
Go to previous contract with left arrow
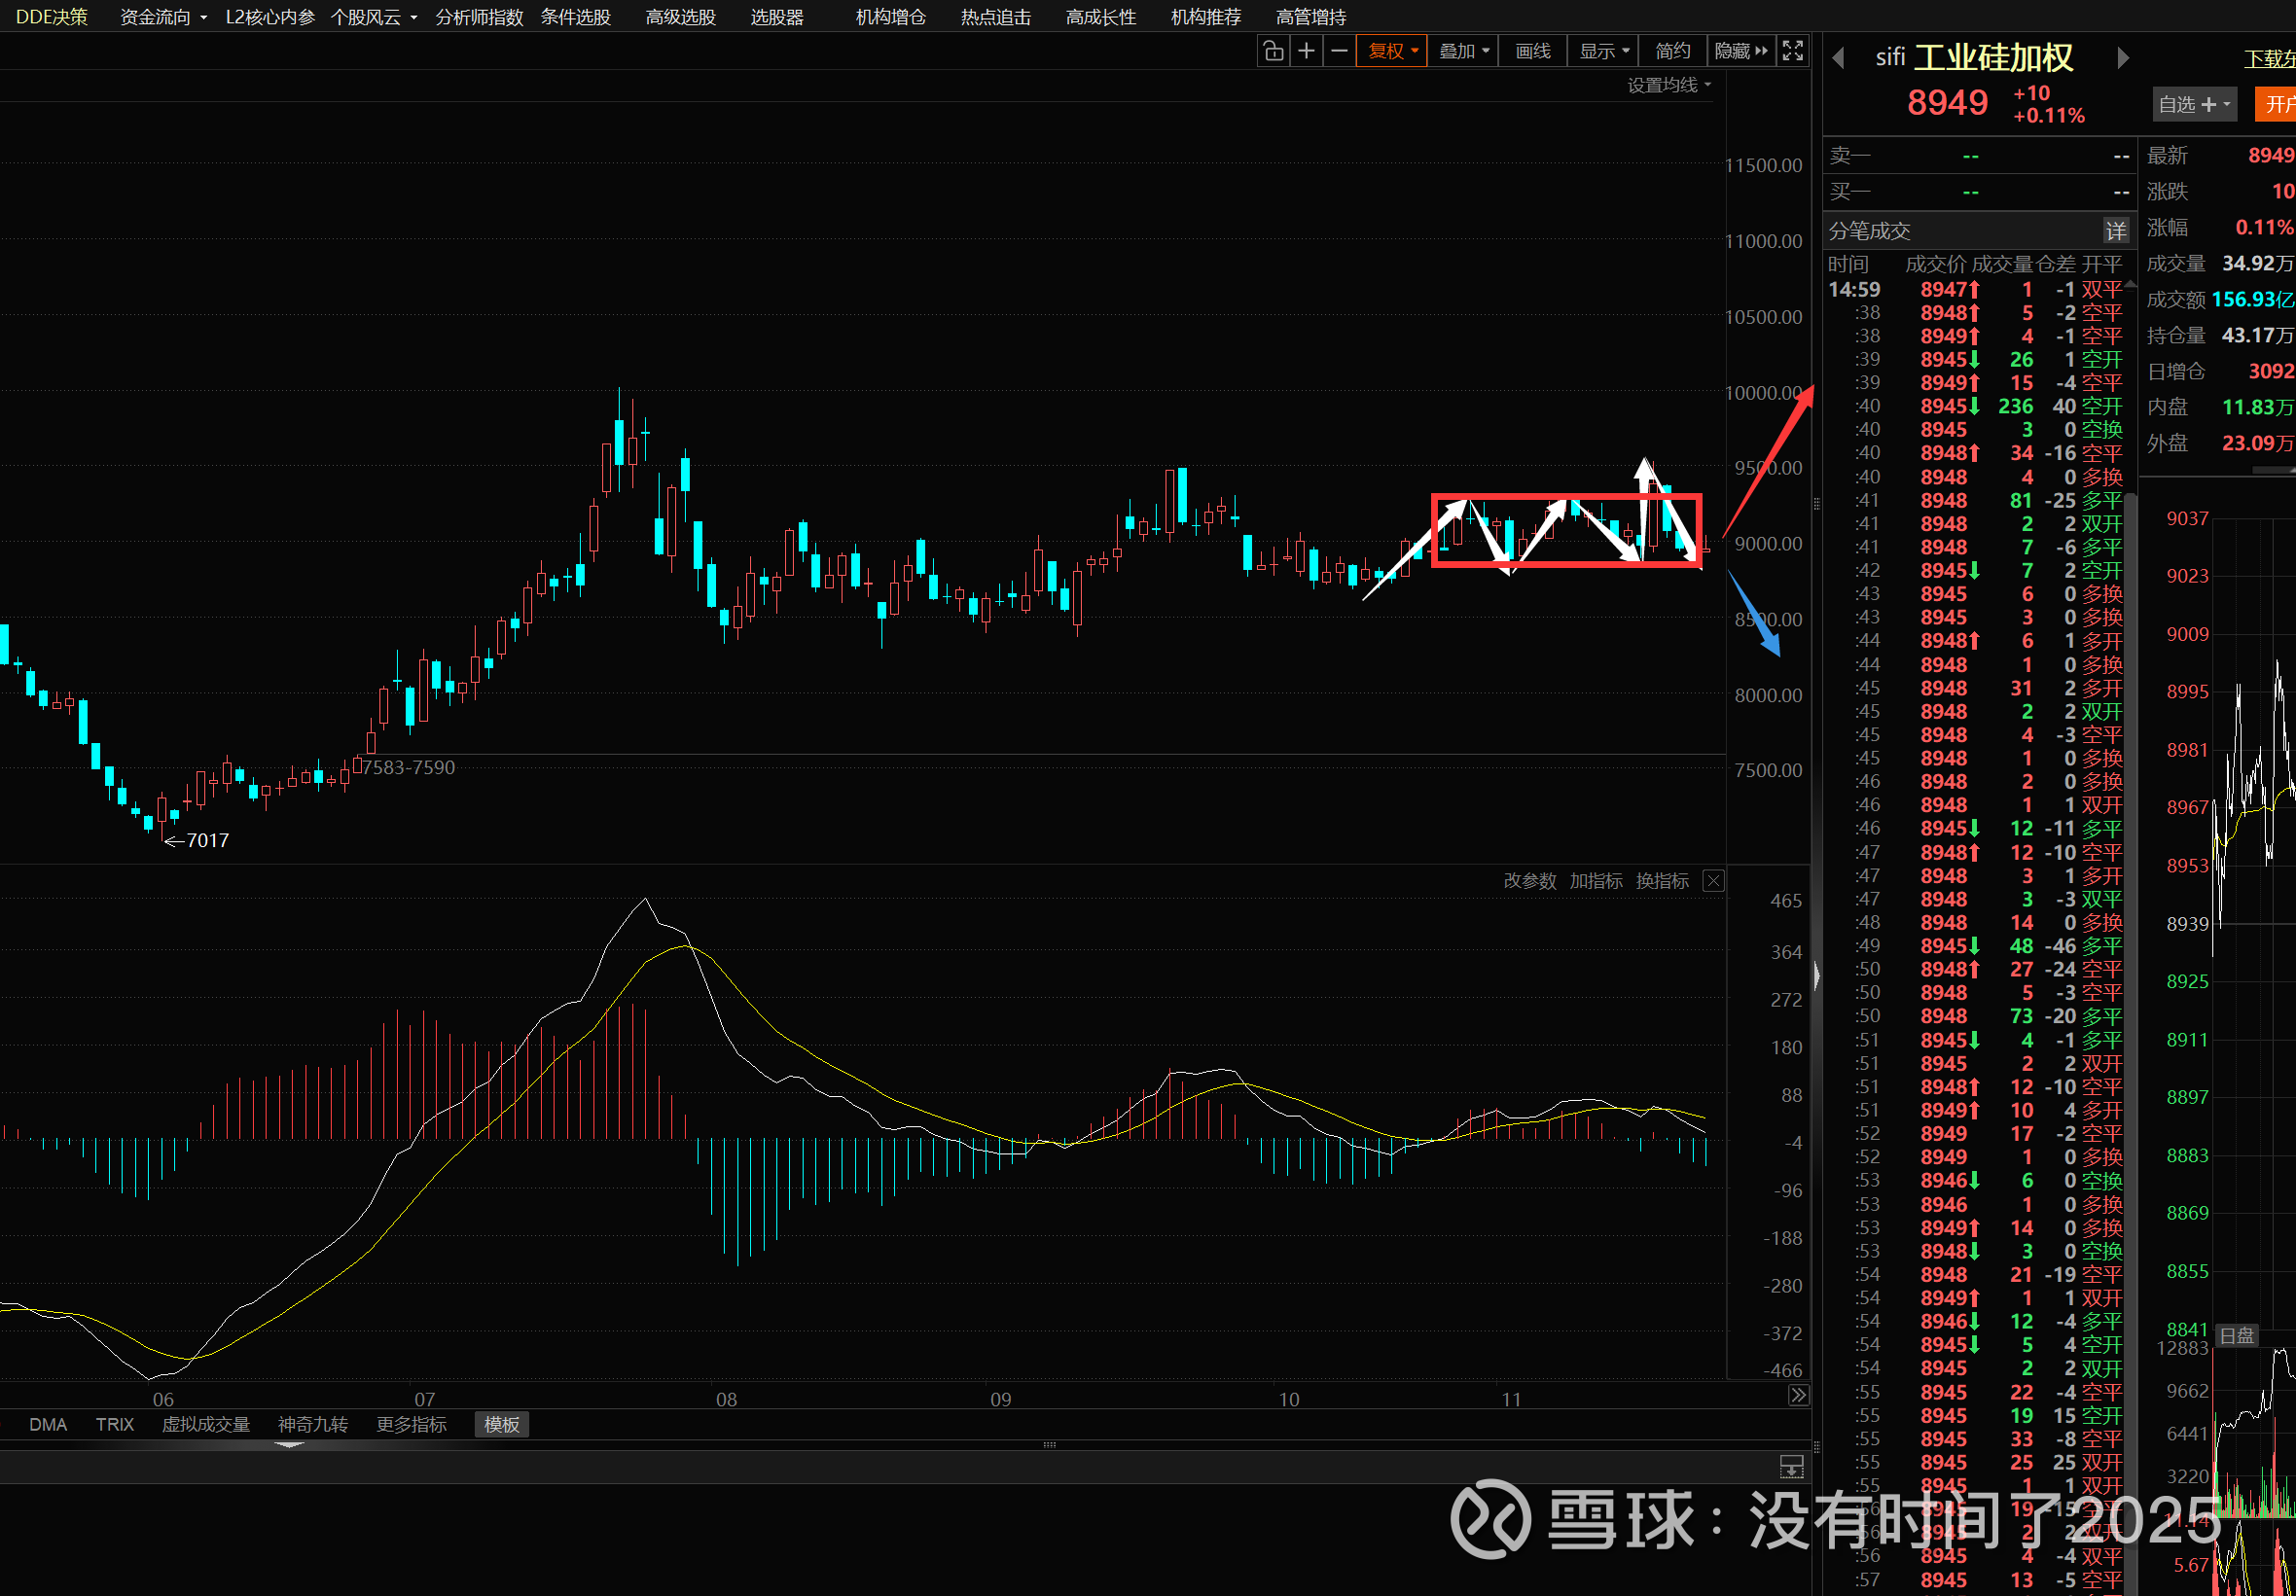pyautogui.click(x=1838, y=58)
